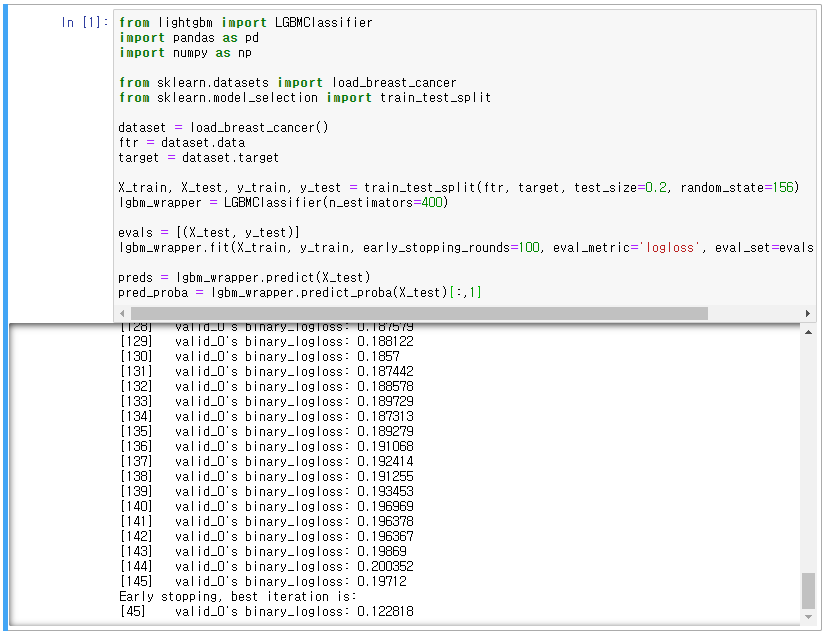826x636 pixels.
Task: Click the LGBMClassifier import line
Action: pyautogui.click(x=245, y=23)
